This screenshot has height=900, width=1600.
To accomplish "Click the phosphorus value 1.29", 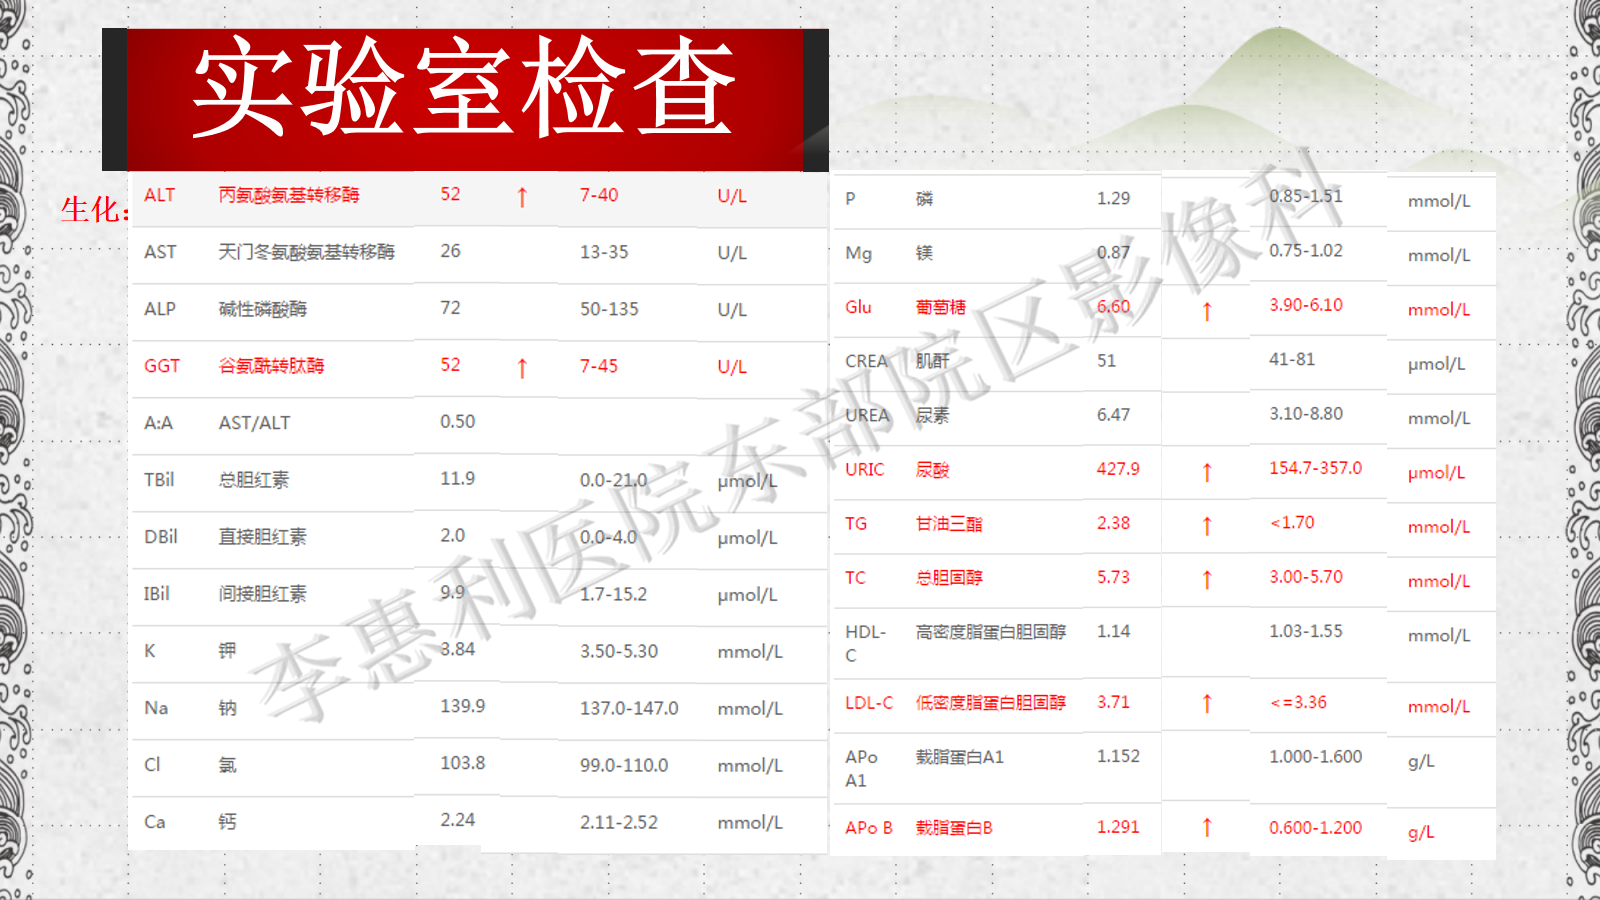I will click(x=1113, y=198).
